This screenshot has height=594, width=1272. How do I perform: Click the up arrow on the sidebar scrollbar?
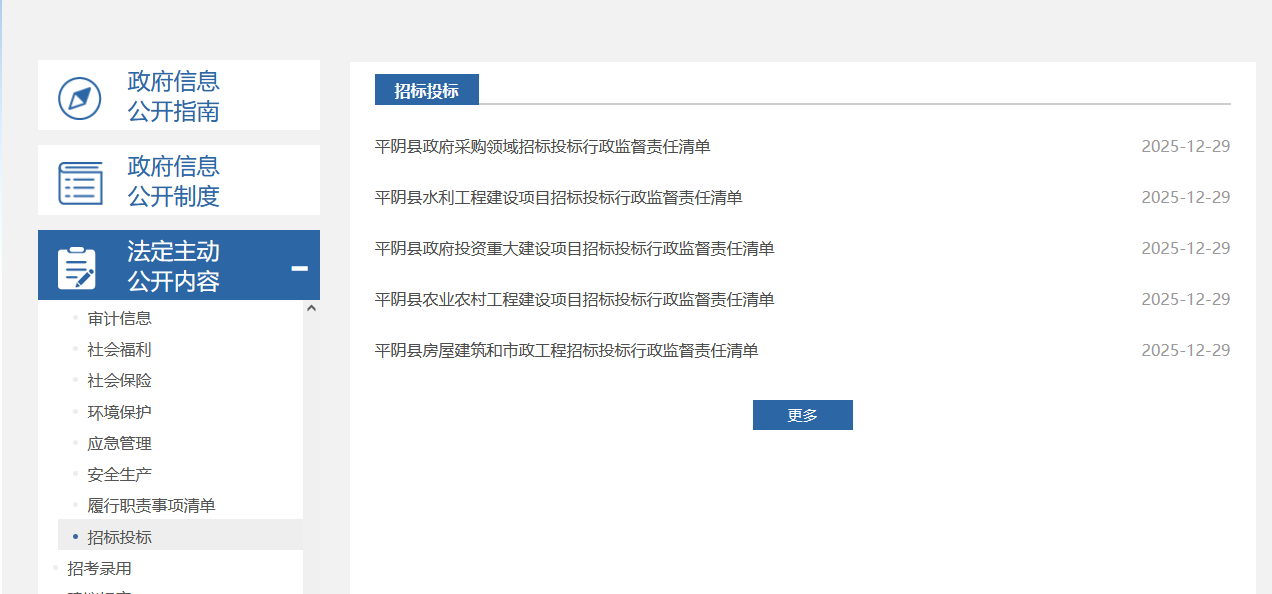pyautogui.click(x=311, y=307)
